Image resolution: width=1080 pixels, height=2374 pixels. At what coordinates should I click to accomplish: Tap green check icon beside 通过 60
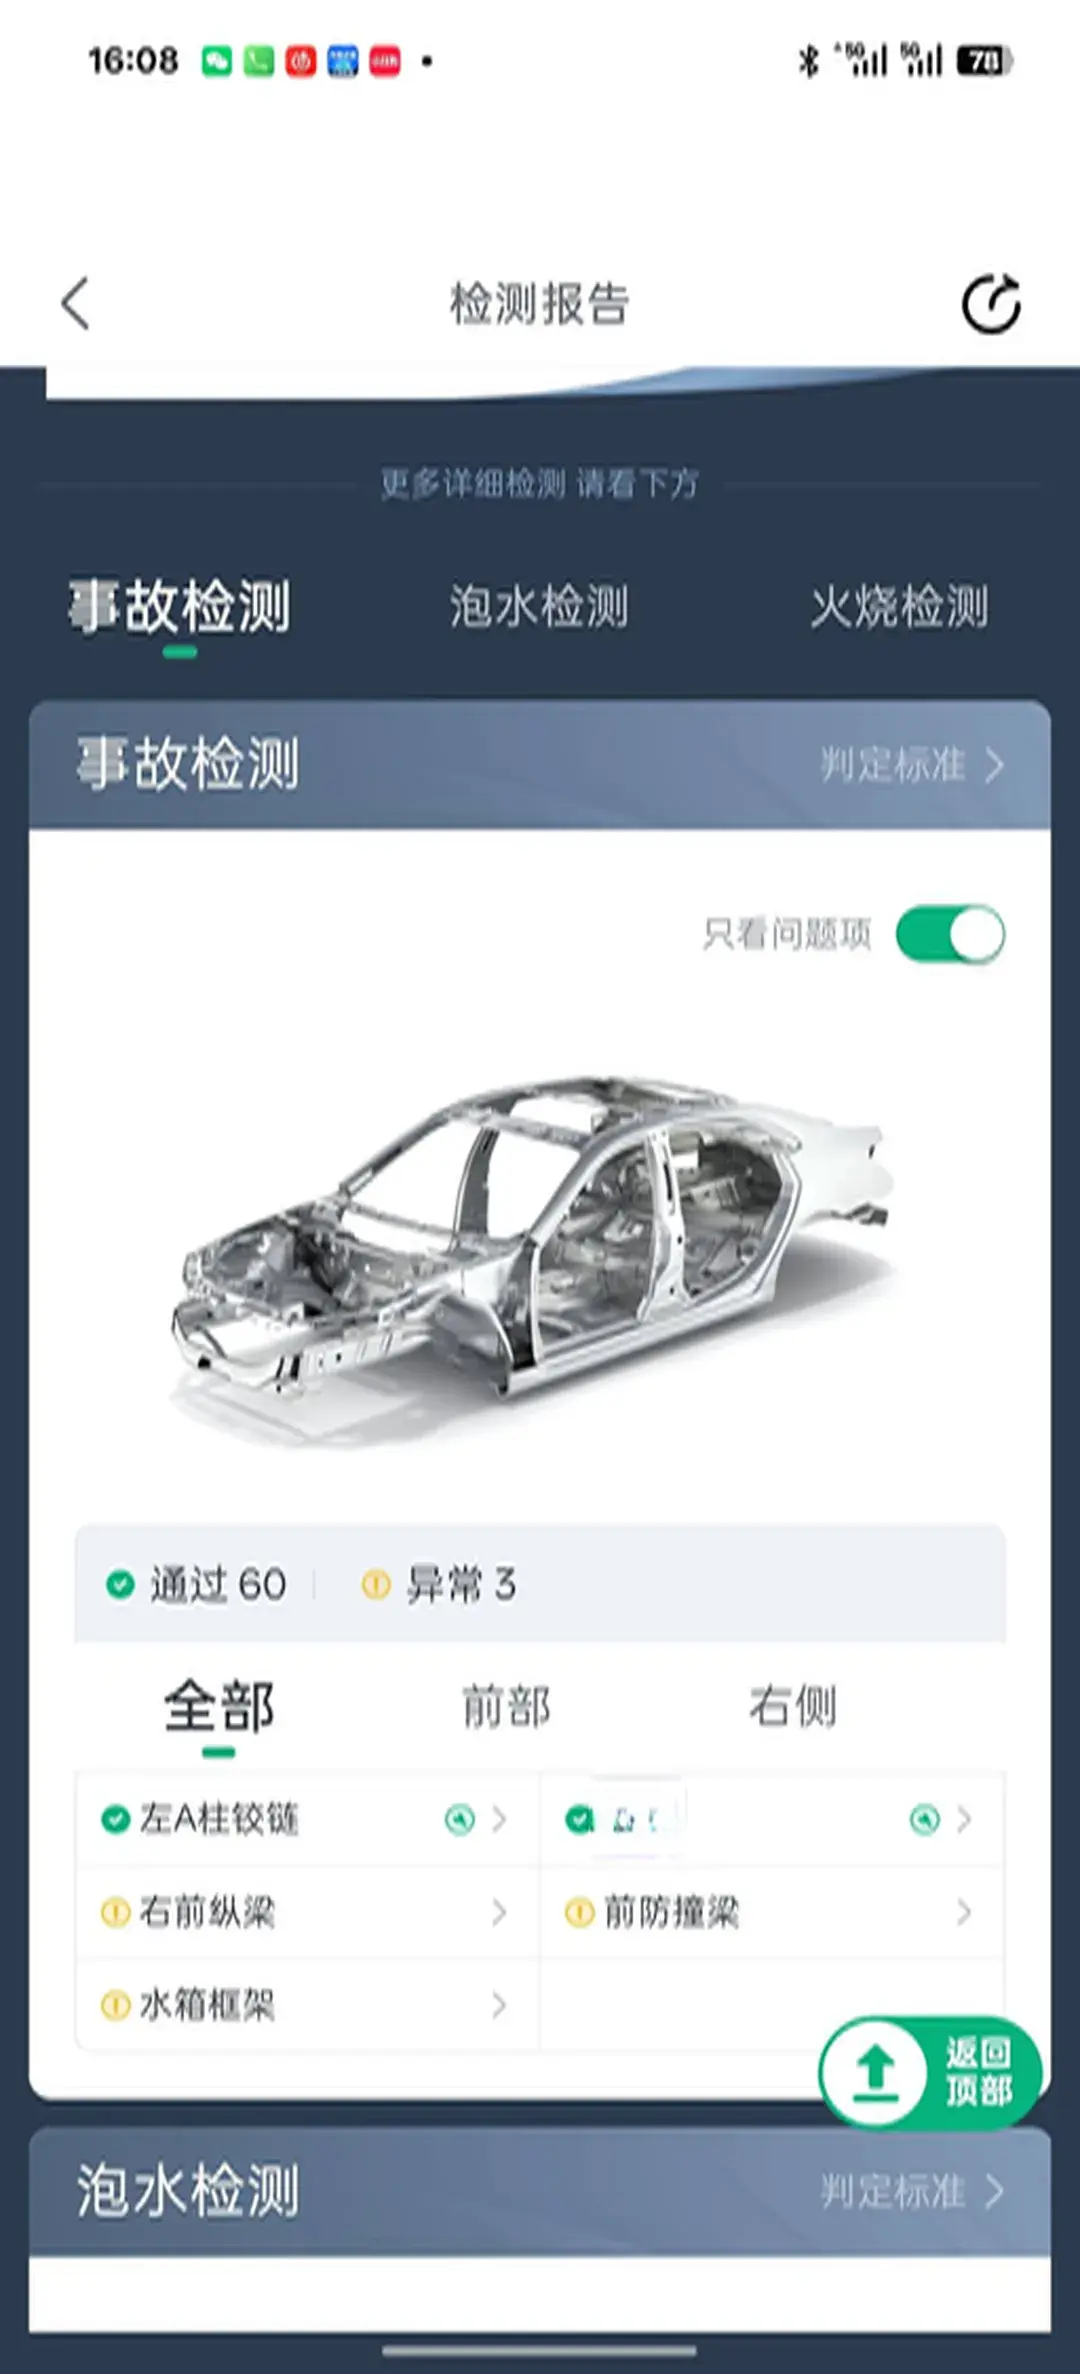click(x=120, y=1584)
